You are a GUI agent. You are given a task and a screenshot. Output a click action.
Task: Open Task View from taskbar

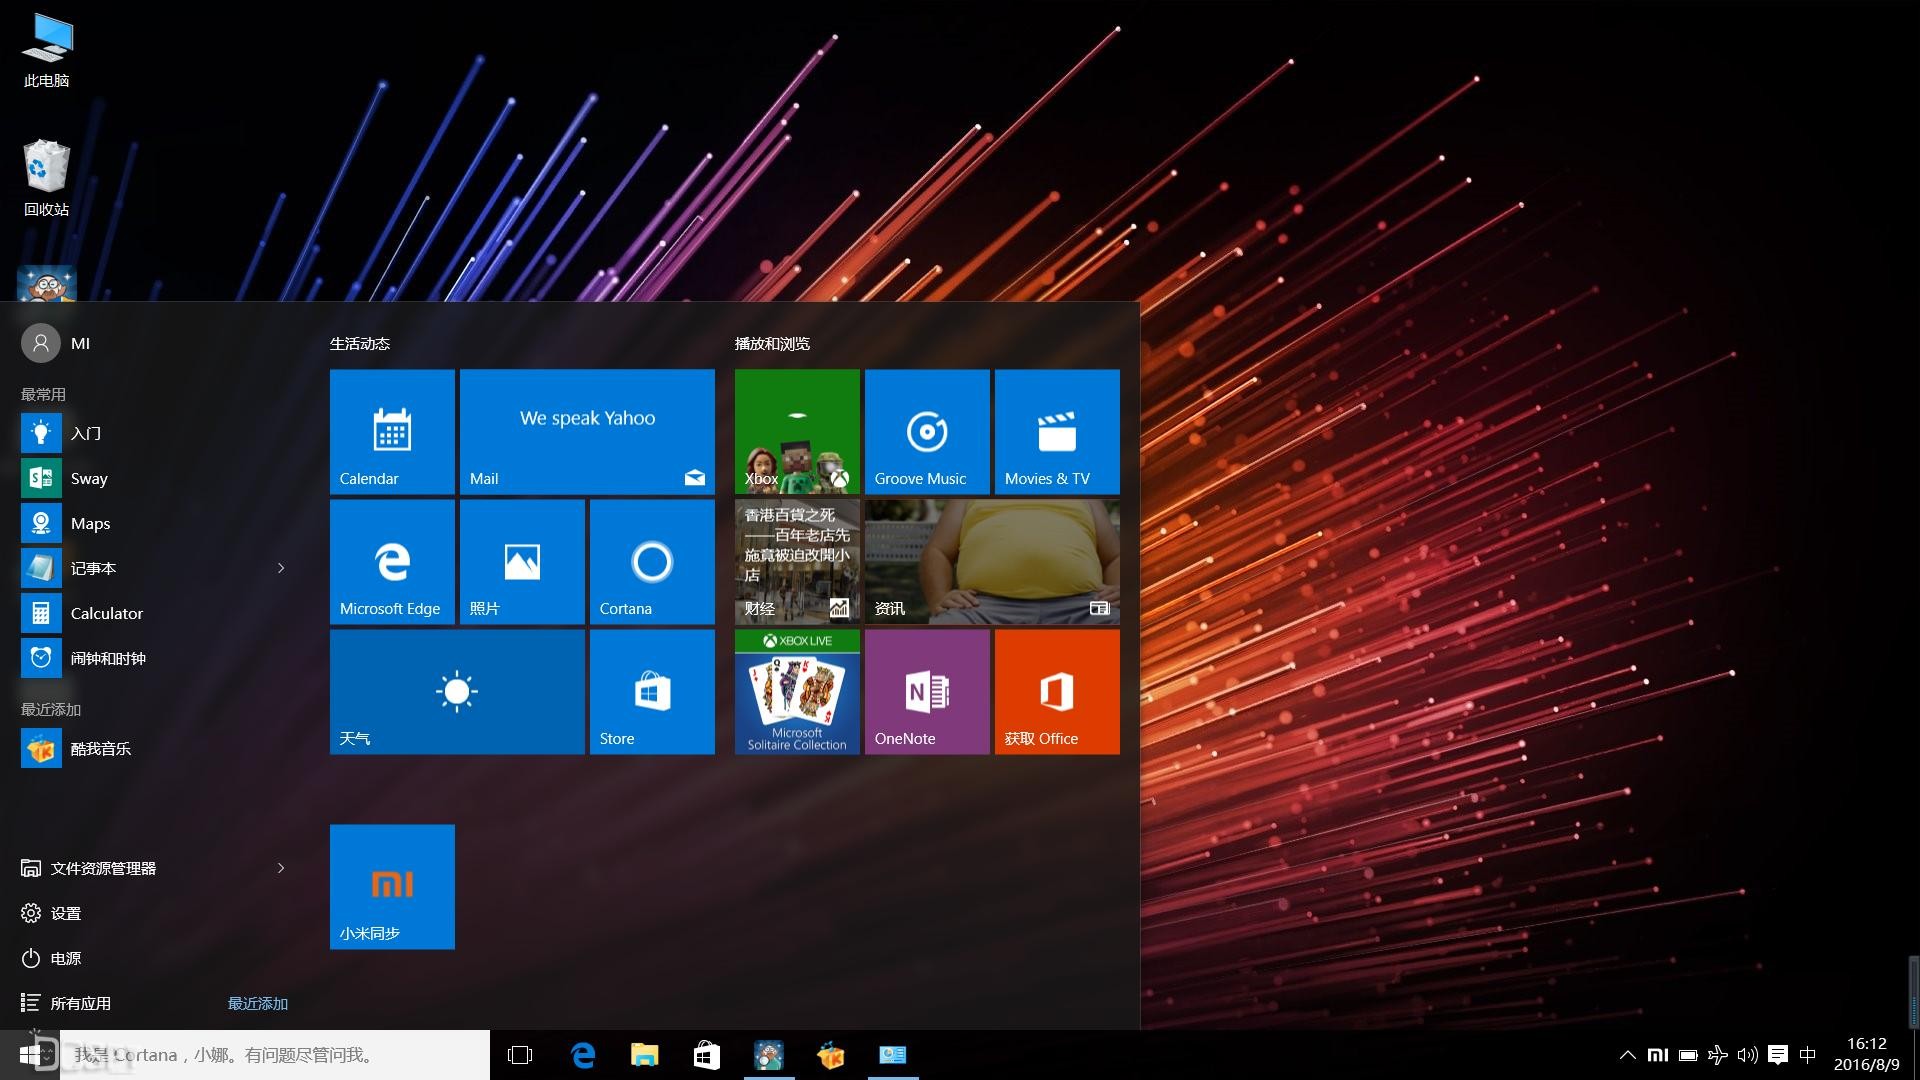click(x=520, y=1055)
